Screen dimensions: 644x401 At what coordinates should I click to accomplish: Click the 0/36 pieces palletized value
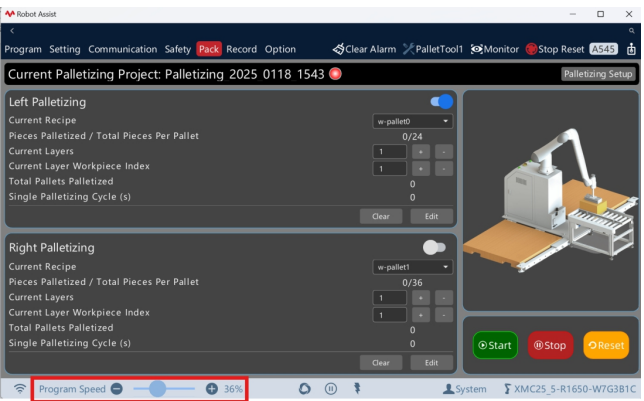(x=412, y=283)
